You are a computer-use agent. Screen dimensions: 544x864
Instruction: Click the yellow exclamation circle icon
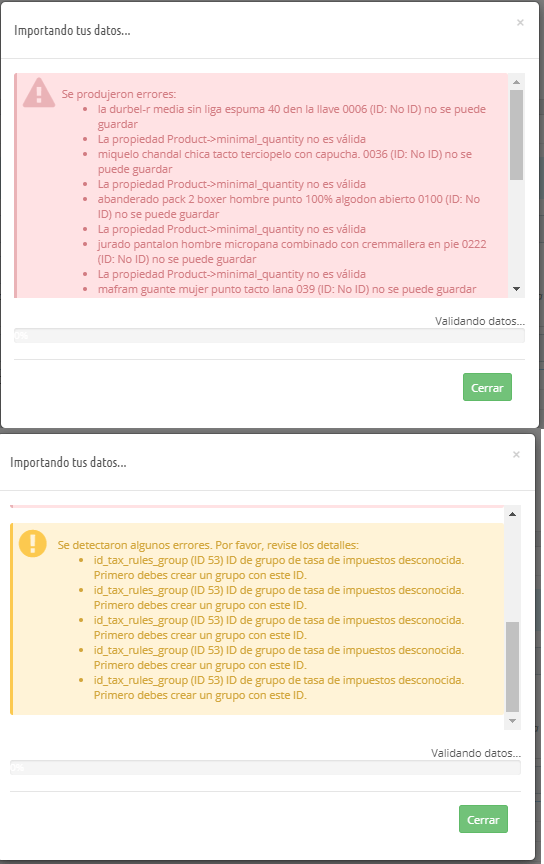[x=33, y=543]
